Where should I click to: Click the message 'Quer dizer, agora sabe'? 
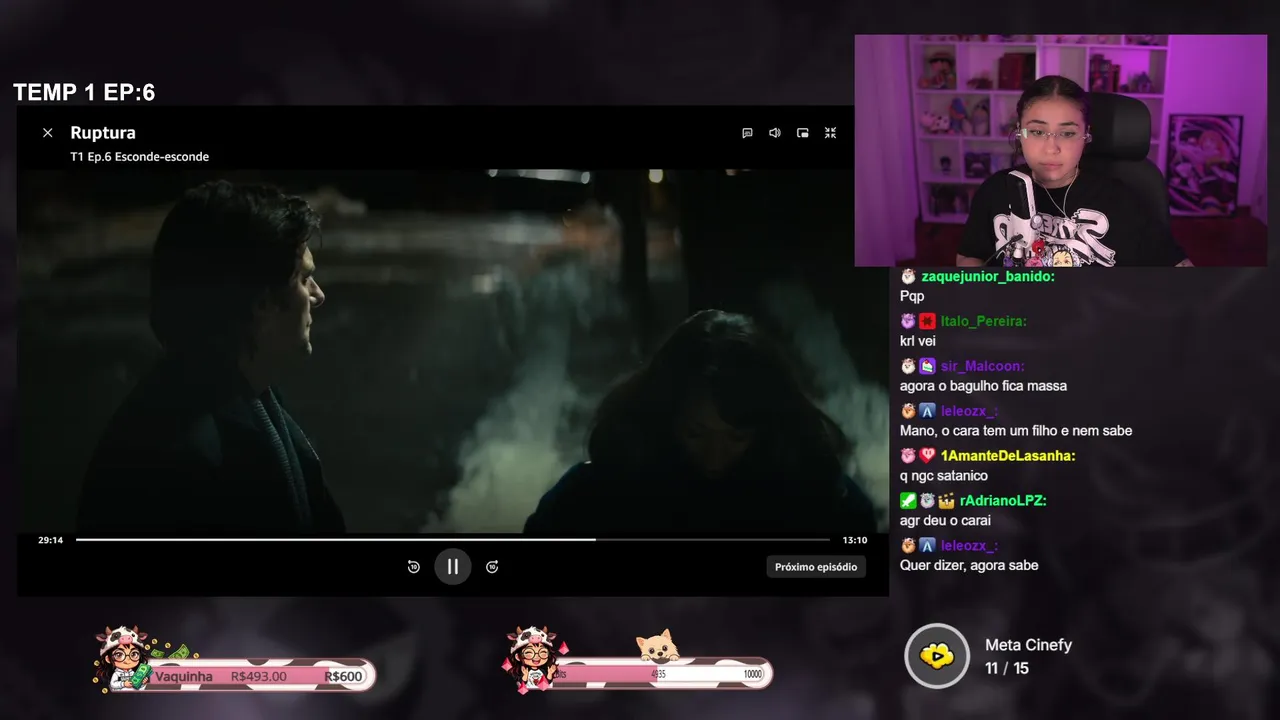[x=969, y=565]
